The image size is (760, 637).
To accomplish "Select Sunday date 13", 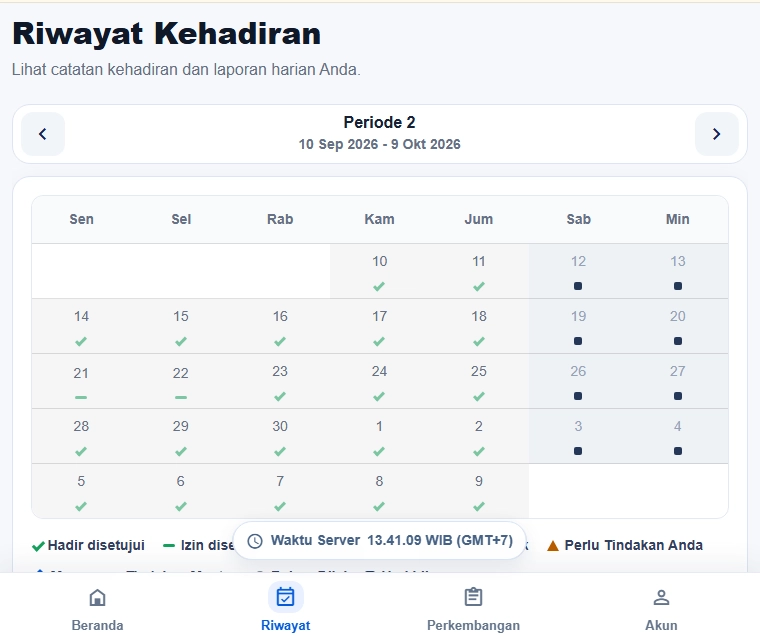I will point(678,271).
